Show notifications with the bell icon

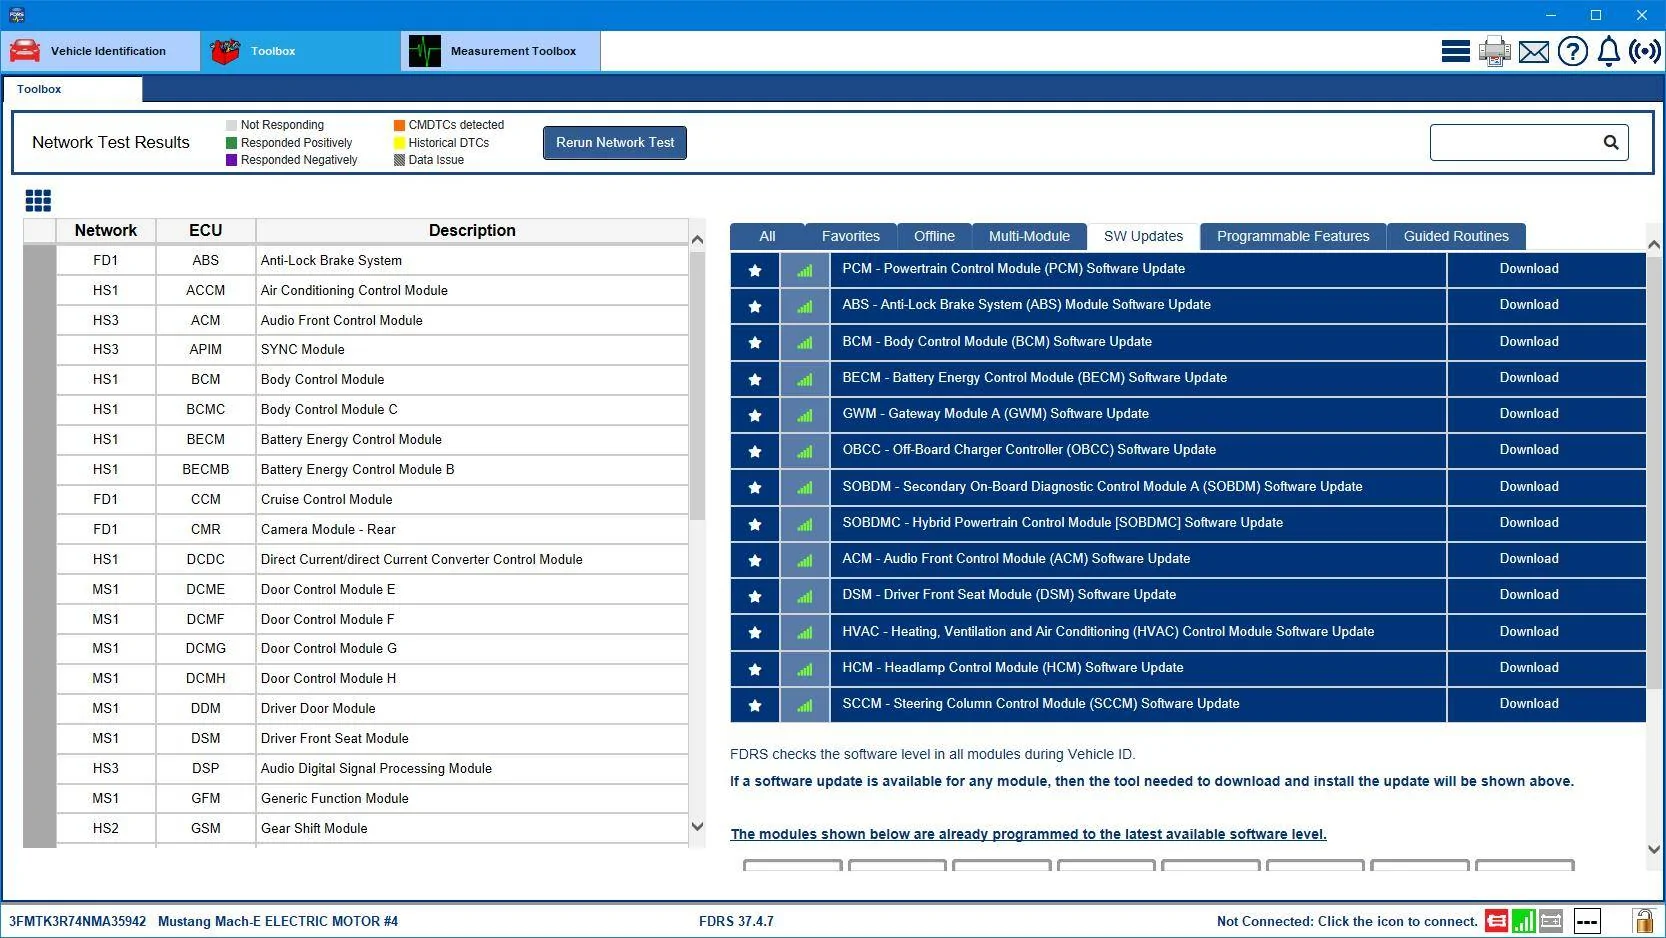[x=1608, y=51]
